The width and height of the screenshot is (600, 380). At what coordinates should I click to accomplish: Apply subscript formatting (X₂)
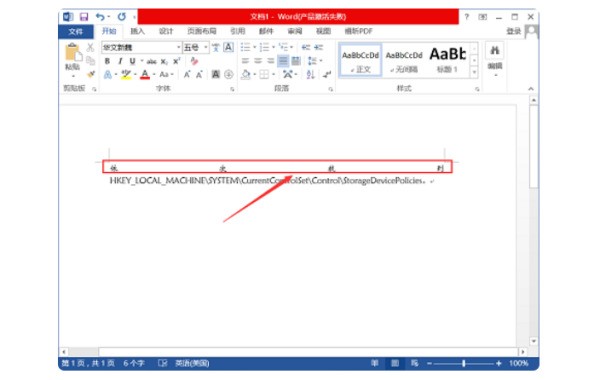(x=164, y=61)
